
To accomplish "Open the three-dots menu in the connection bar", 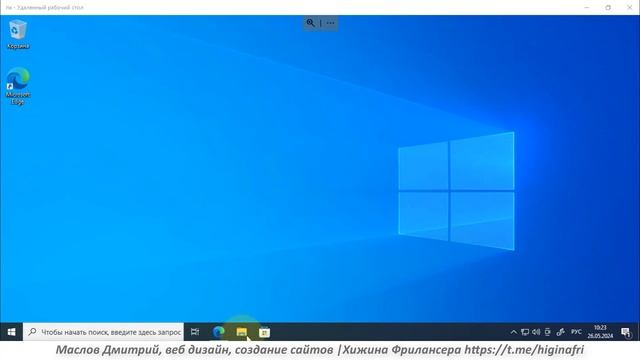I will coord(330,23).
